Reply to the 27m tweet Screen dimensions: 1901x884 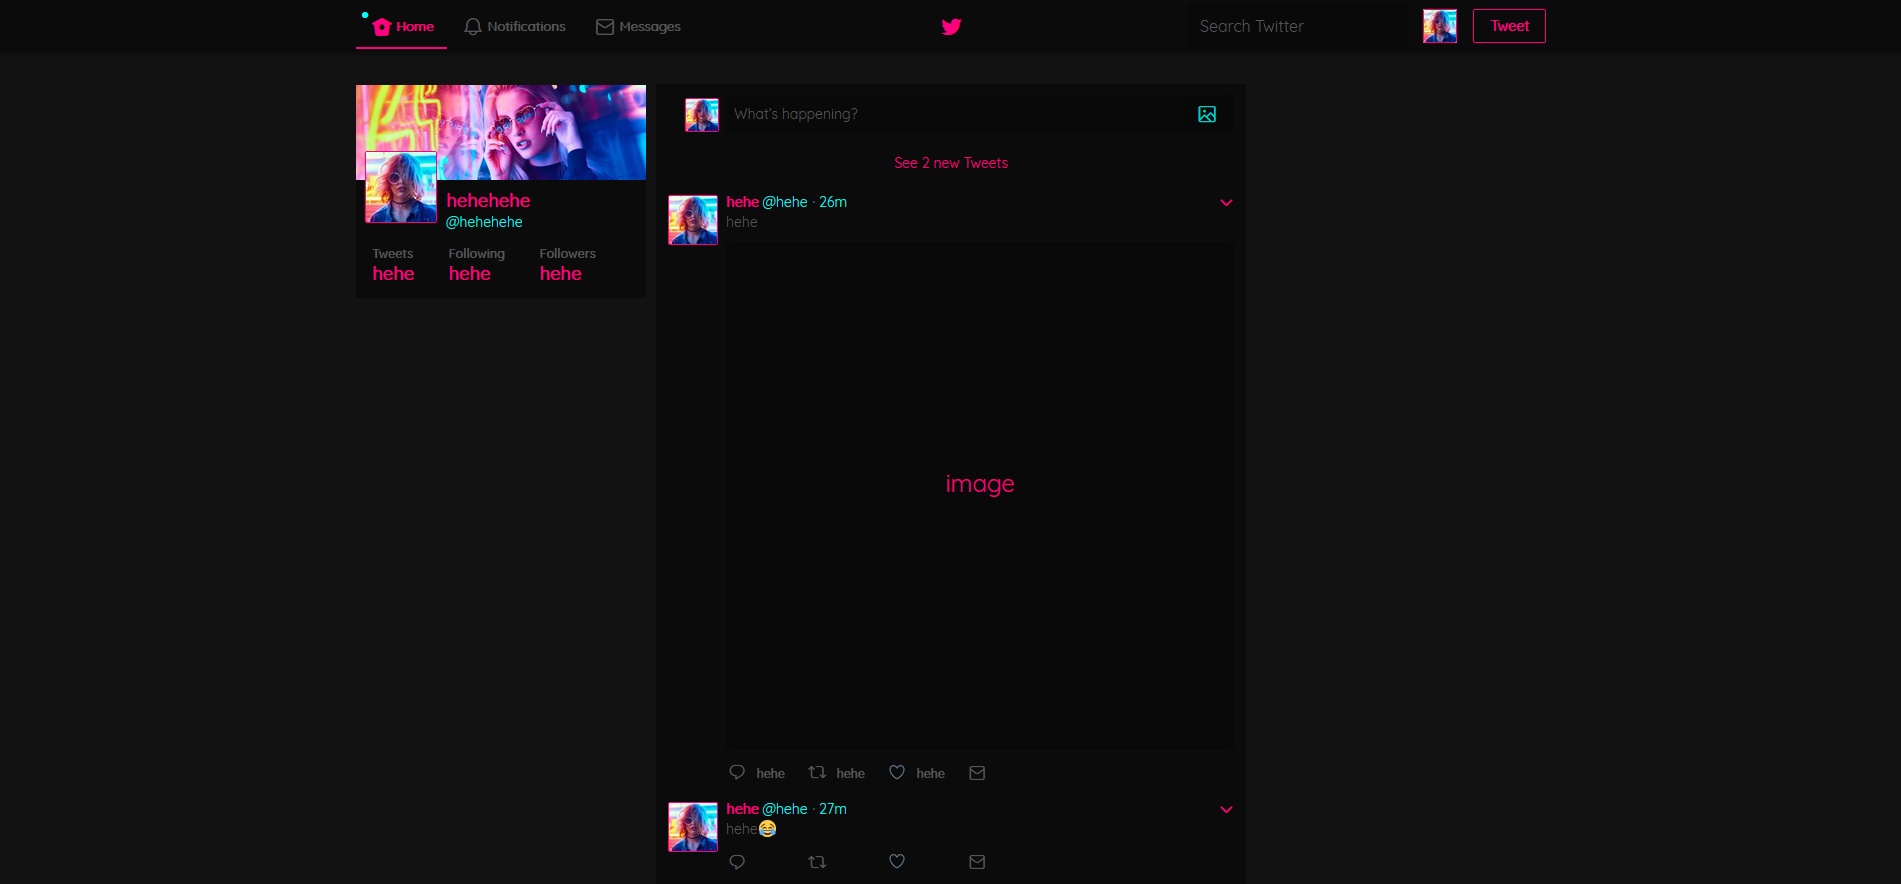point(737,862)
